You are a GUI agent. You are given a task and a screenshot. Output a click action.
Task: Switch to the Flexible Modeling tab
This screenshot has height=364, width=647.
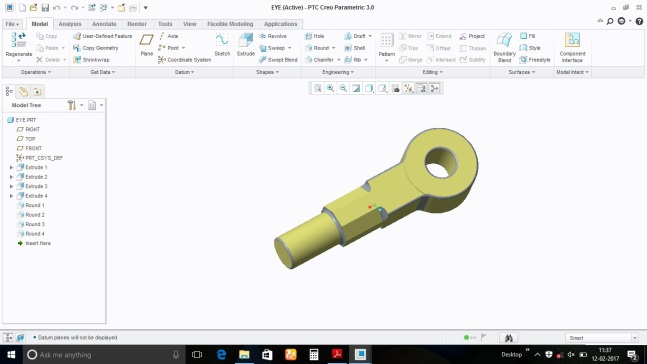click(x=230, y=24)
